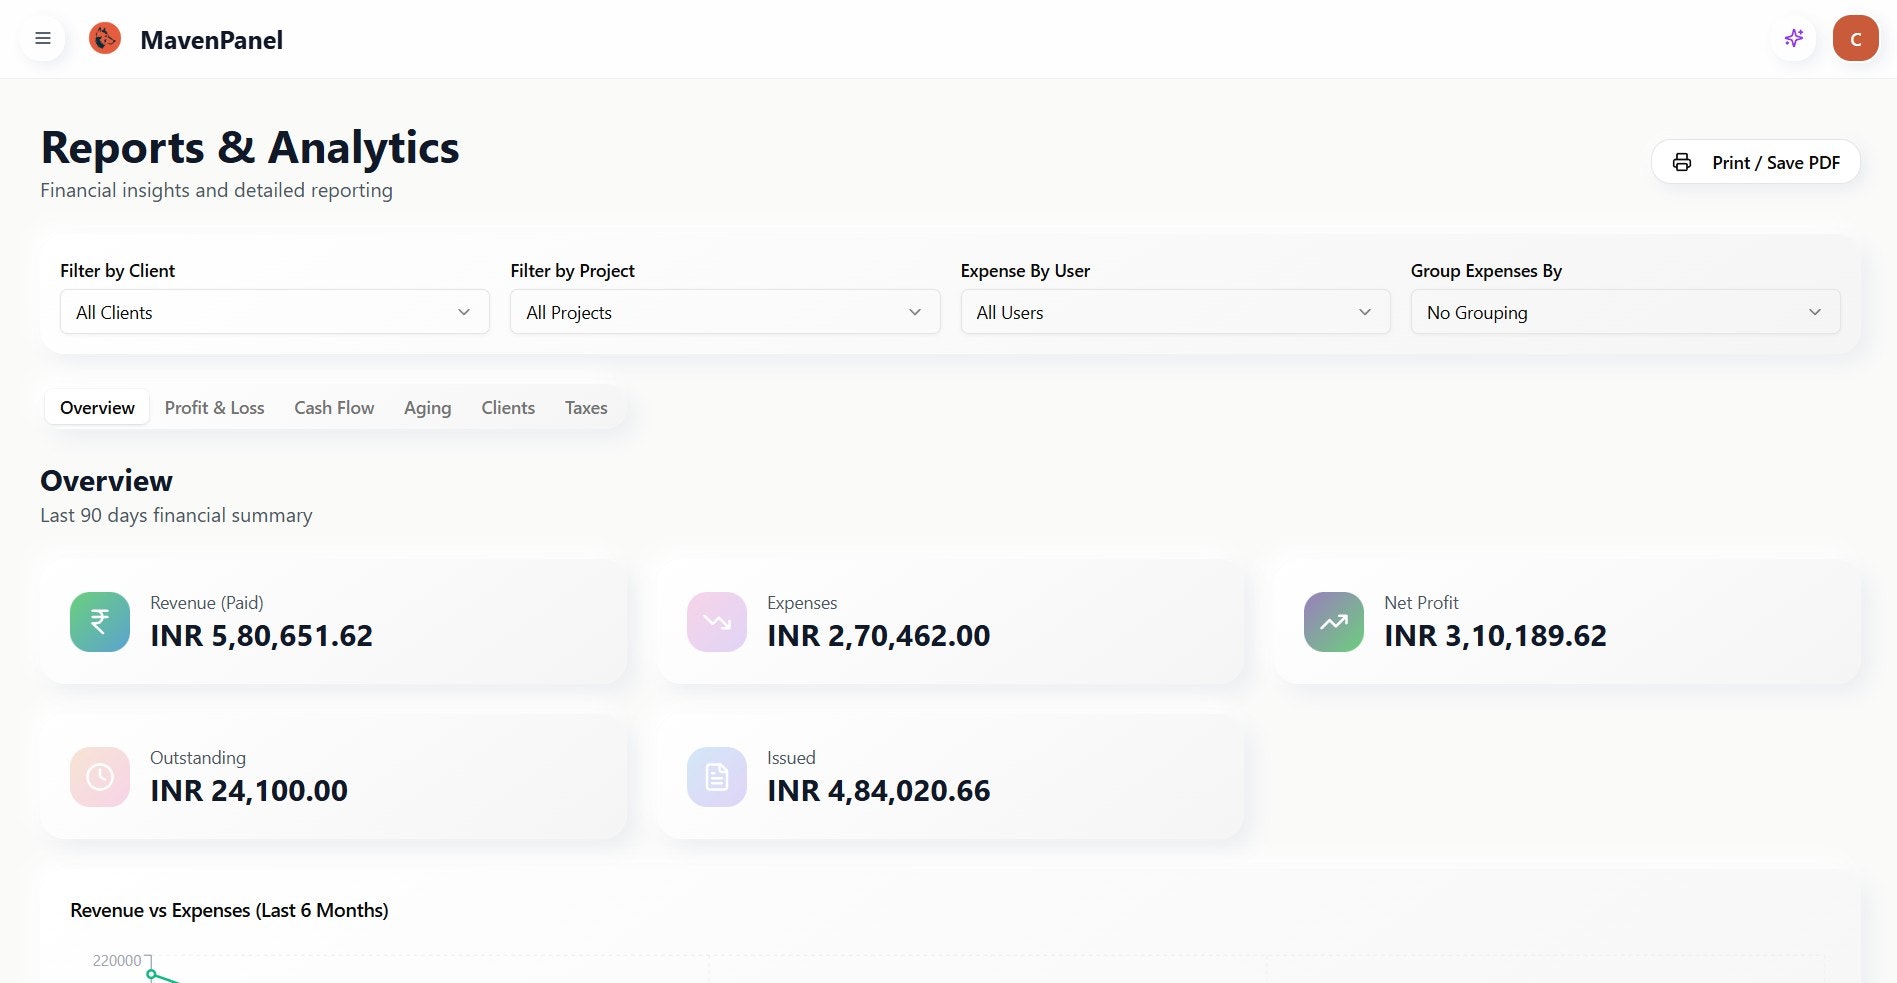Viewport: 1897px width, 983px height.
Task: Click the Net Profit trending-up icon
Action: point(1334,622)
